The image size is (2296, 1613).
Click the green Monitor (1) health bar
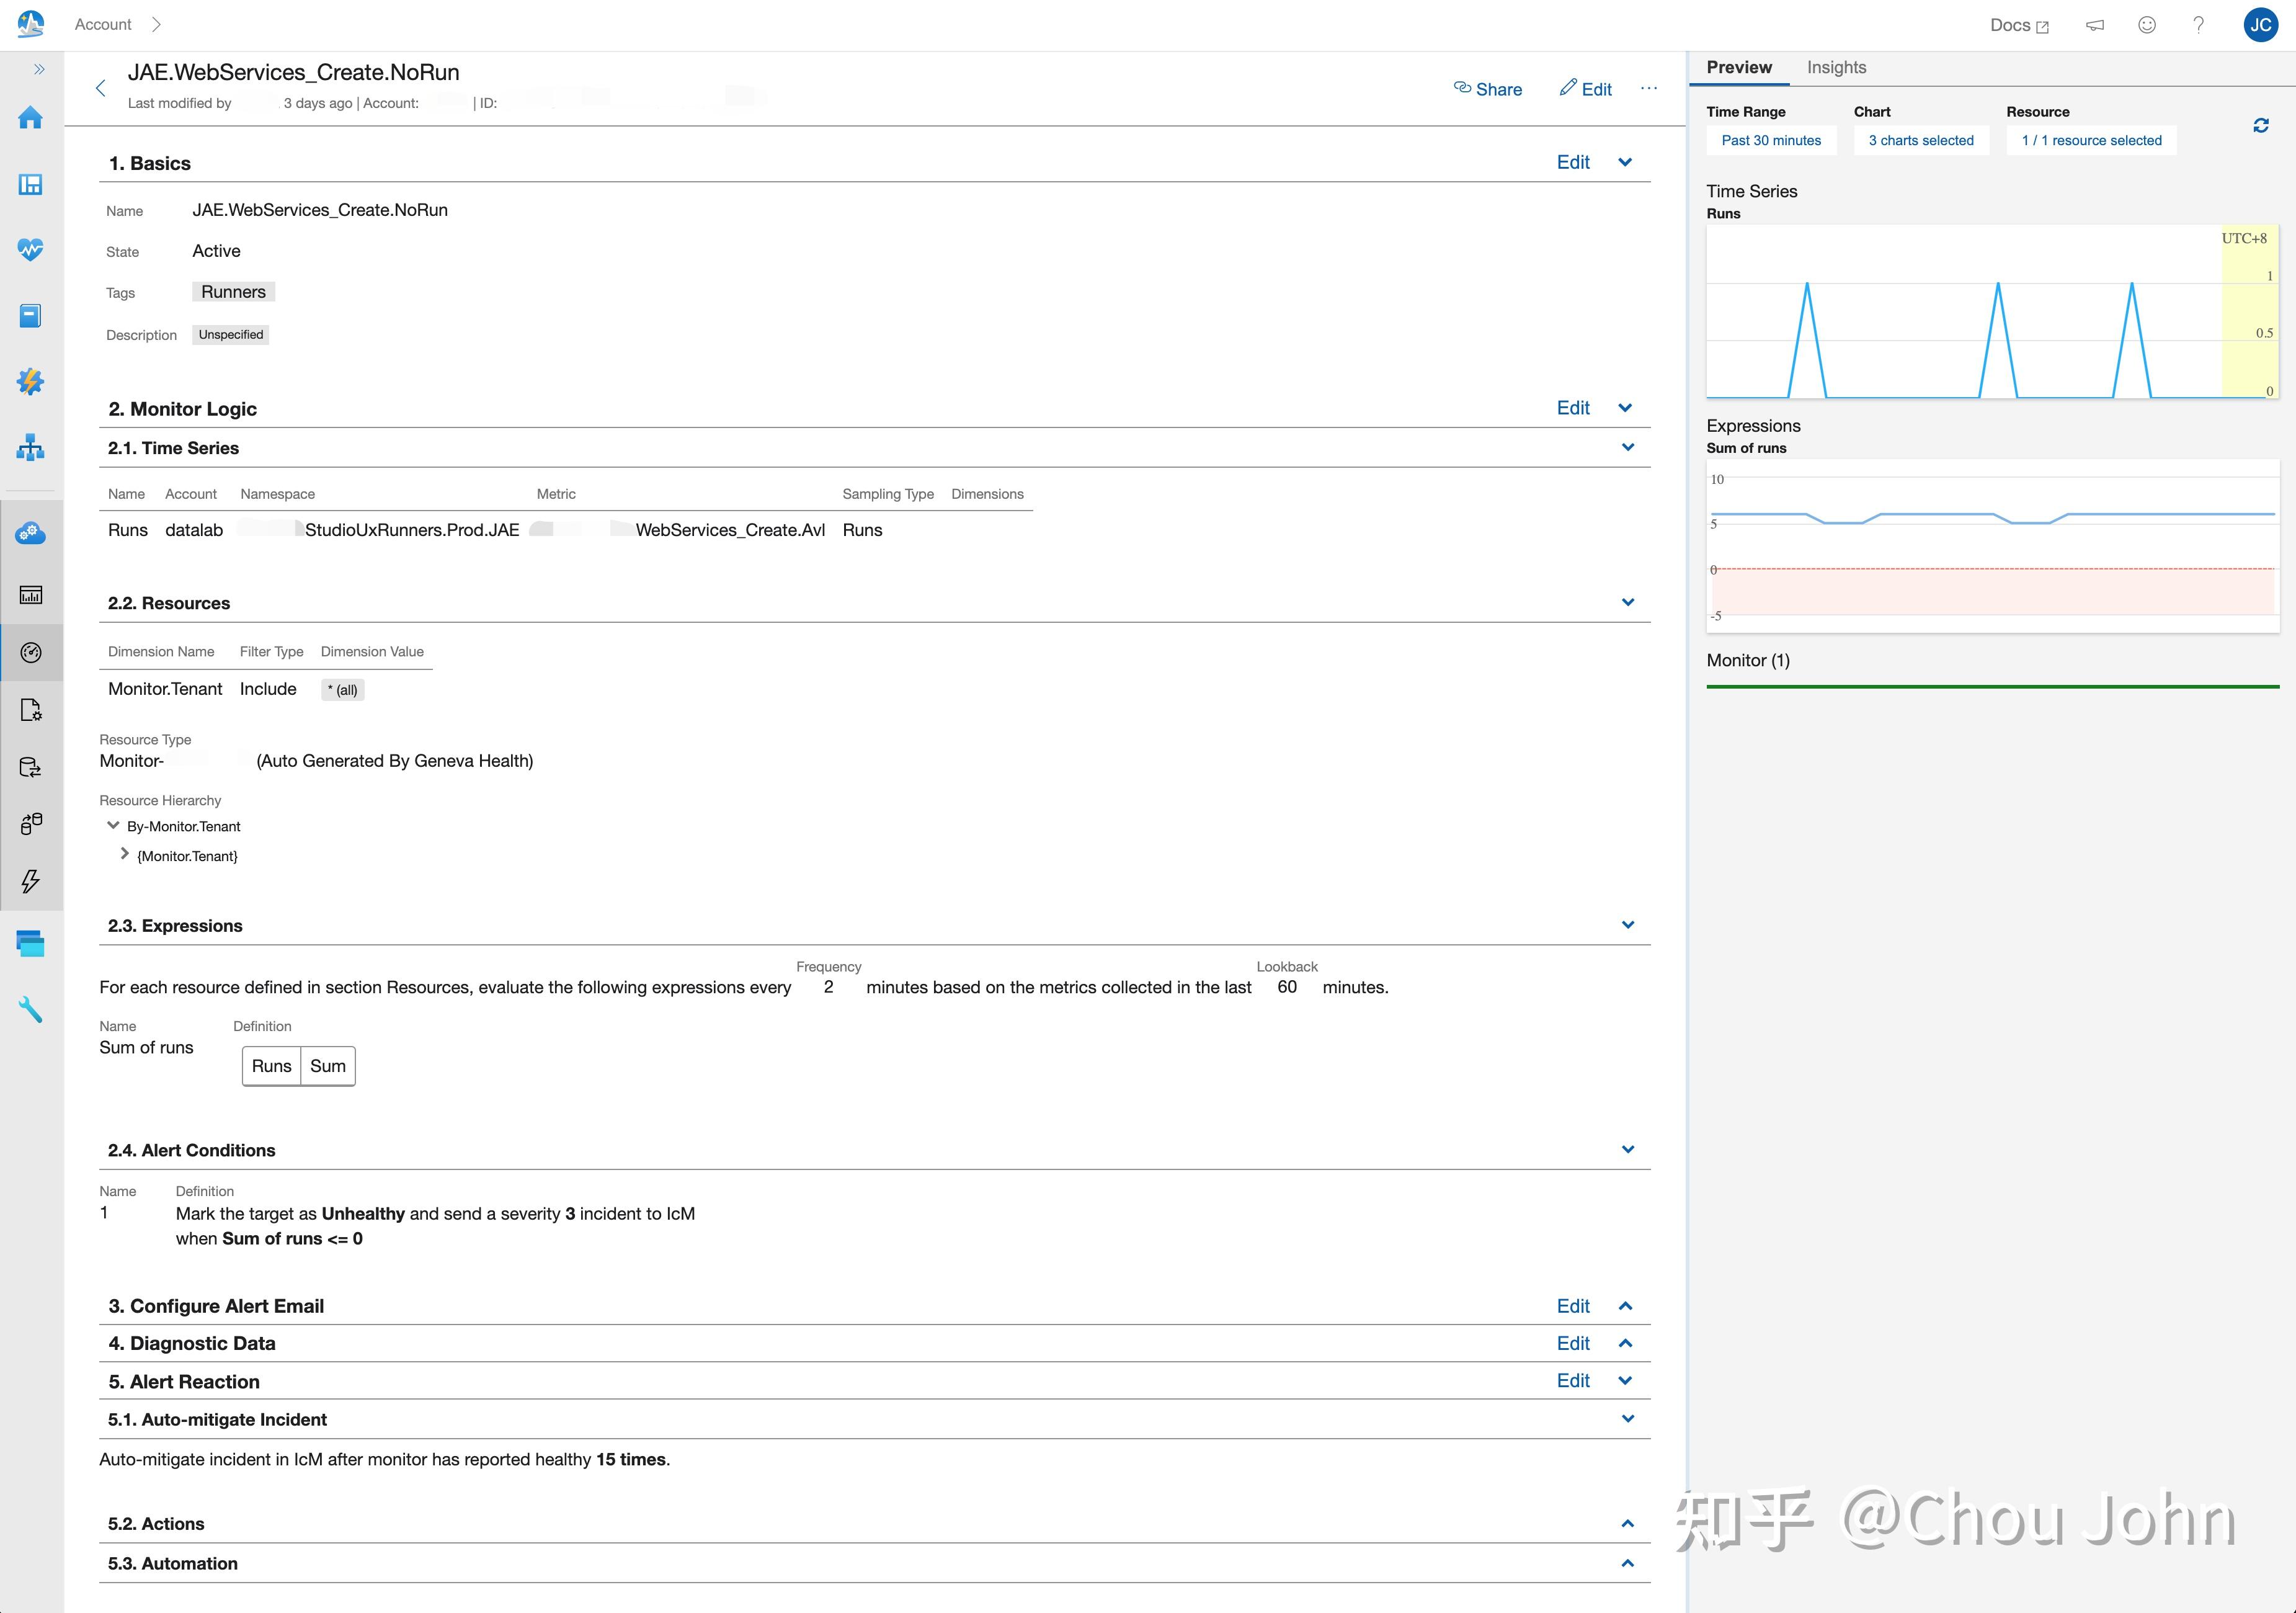click(1992, 687)
